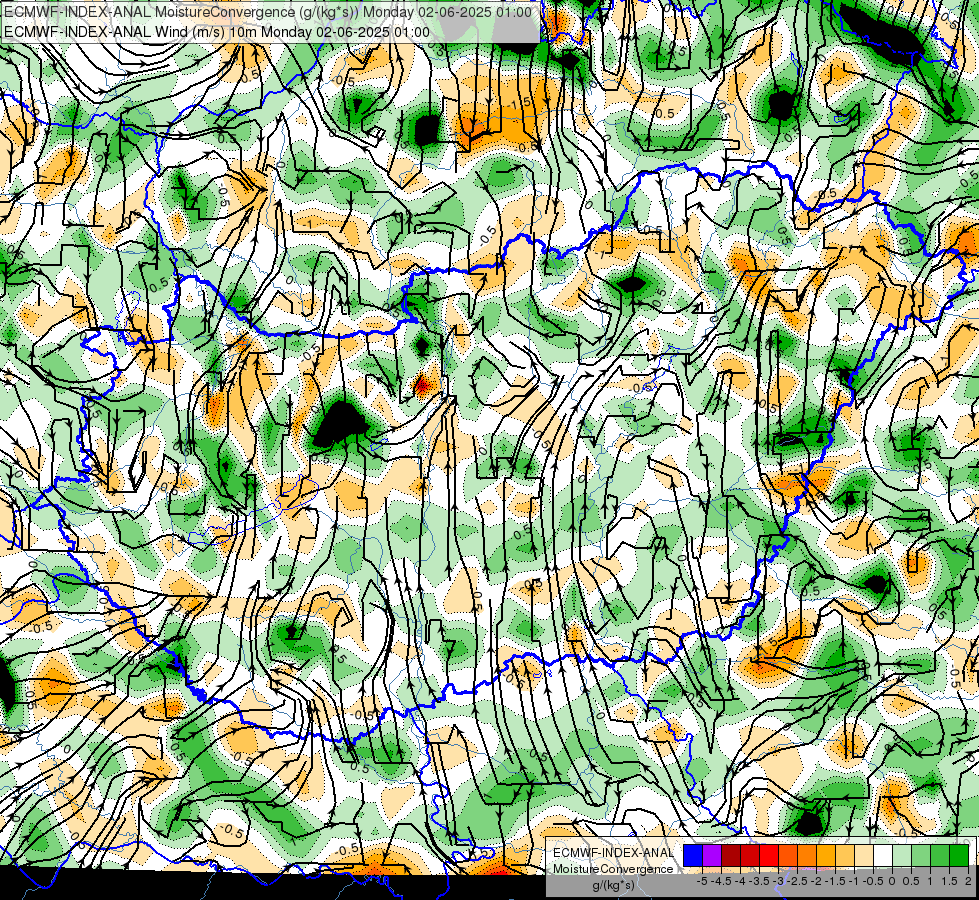
Task: Pick the bright red swatch -3.5 to -3
Action: tap(769, 855)
